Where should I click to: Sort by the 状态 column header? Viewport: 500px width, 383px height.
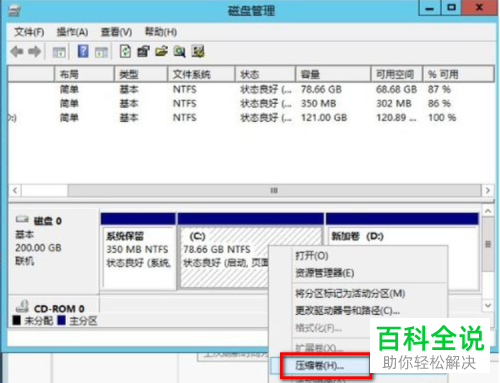[266, 74]
